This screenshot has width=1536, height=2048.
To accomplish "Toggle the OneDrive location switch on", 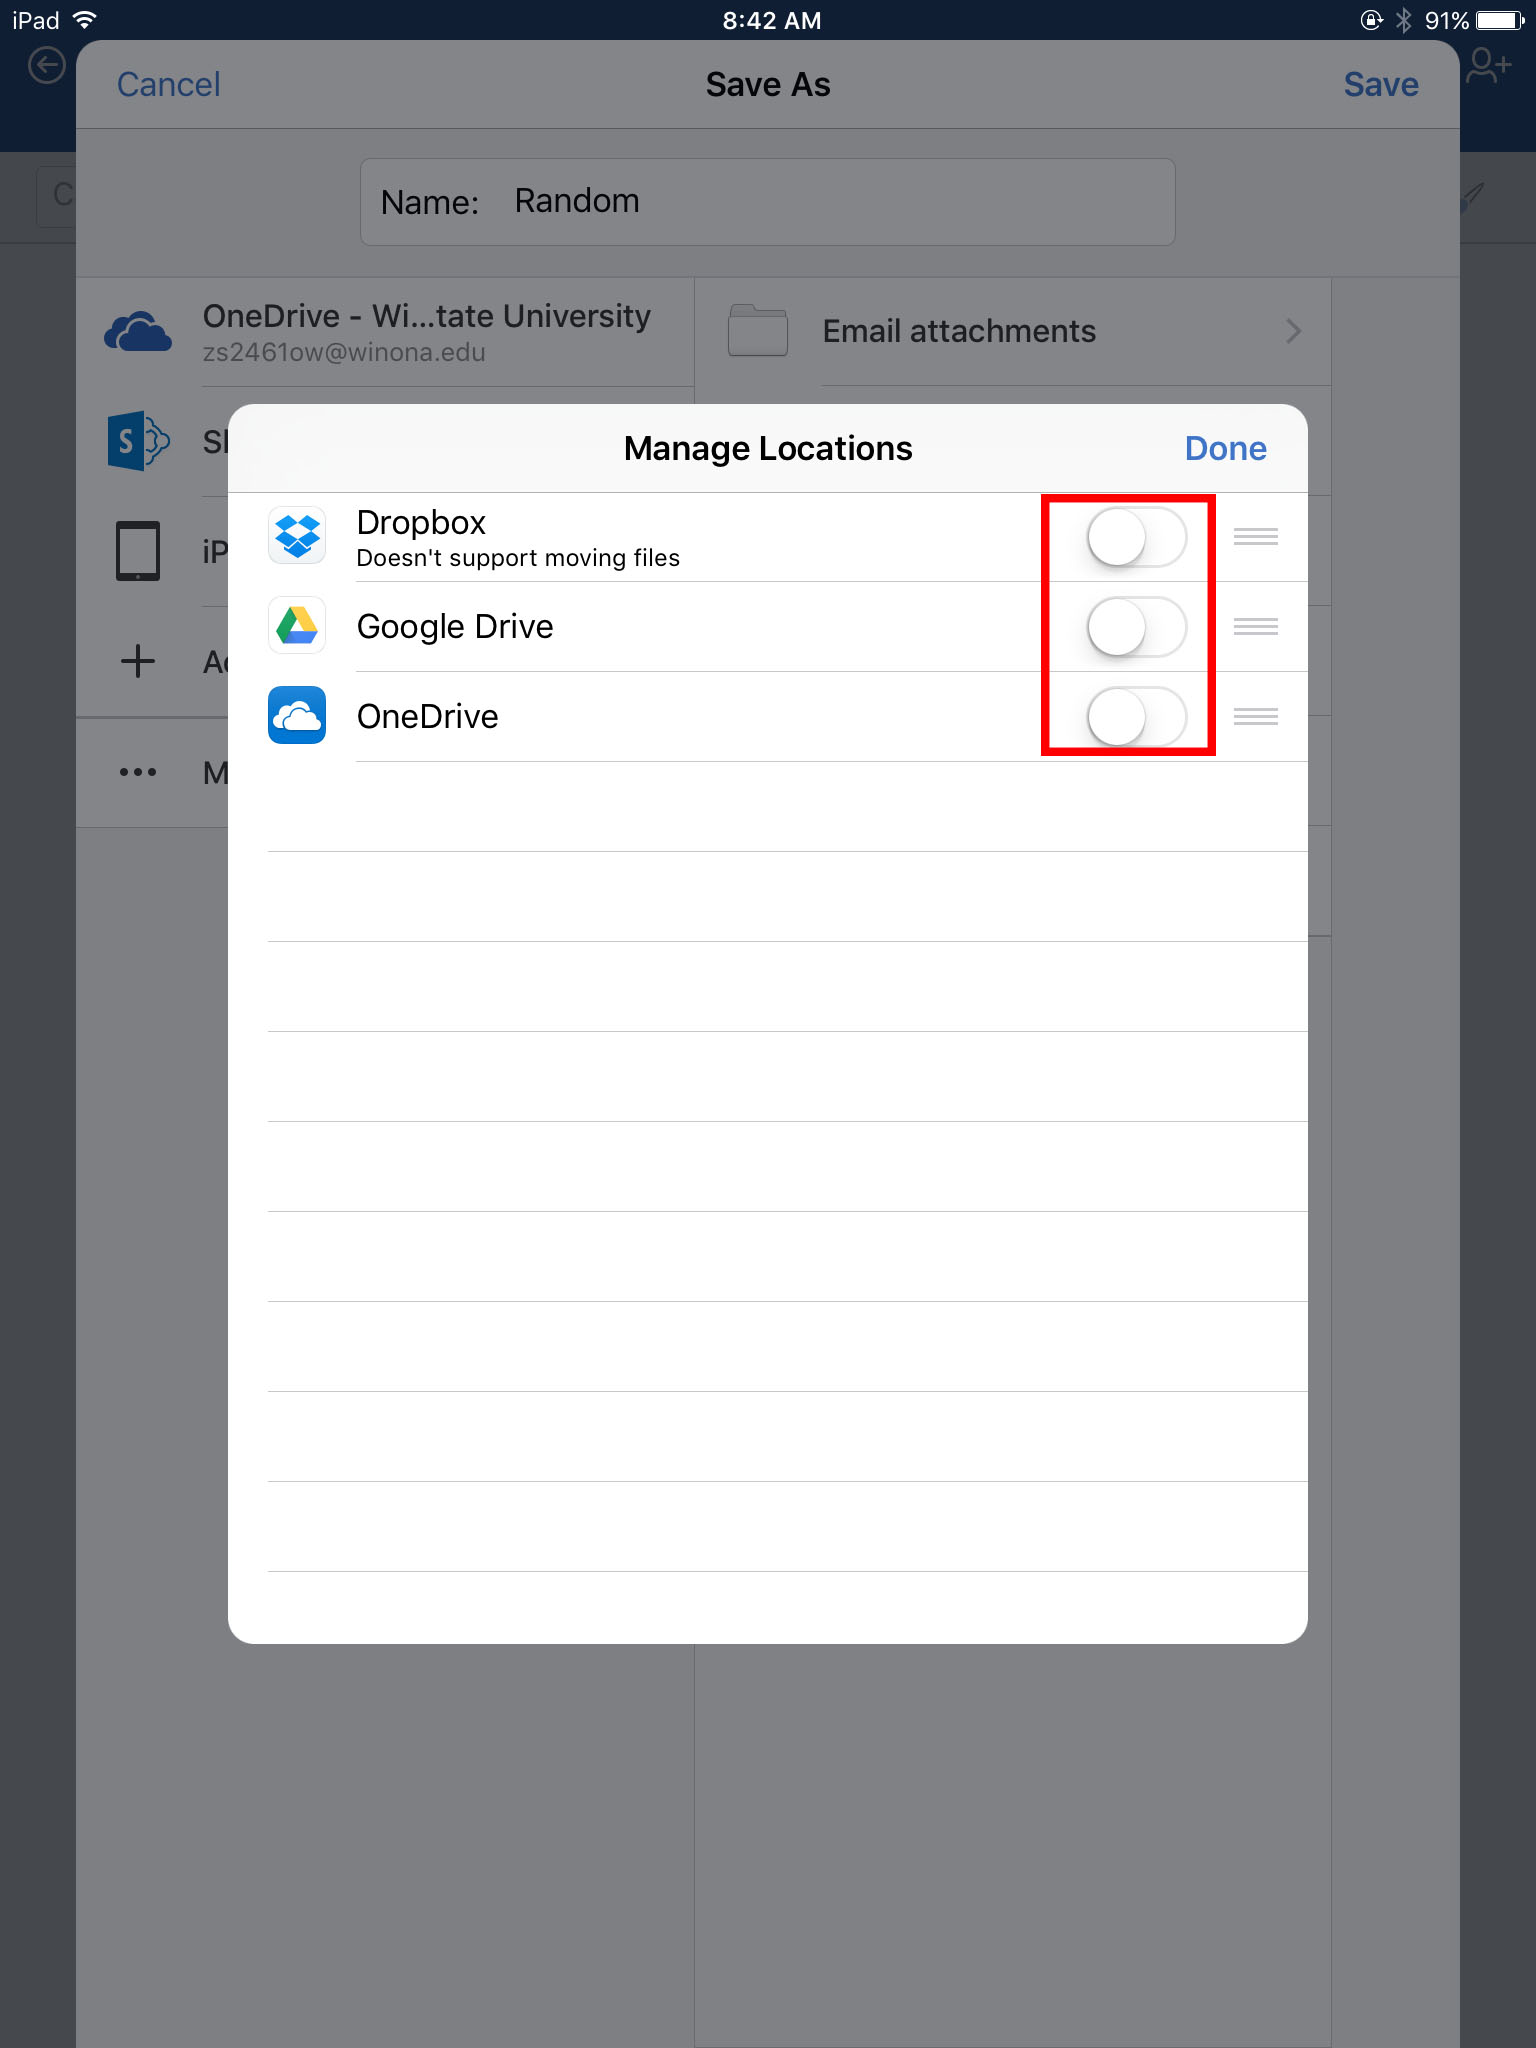I will click(1136, 717).
